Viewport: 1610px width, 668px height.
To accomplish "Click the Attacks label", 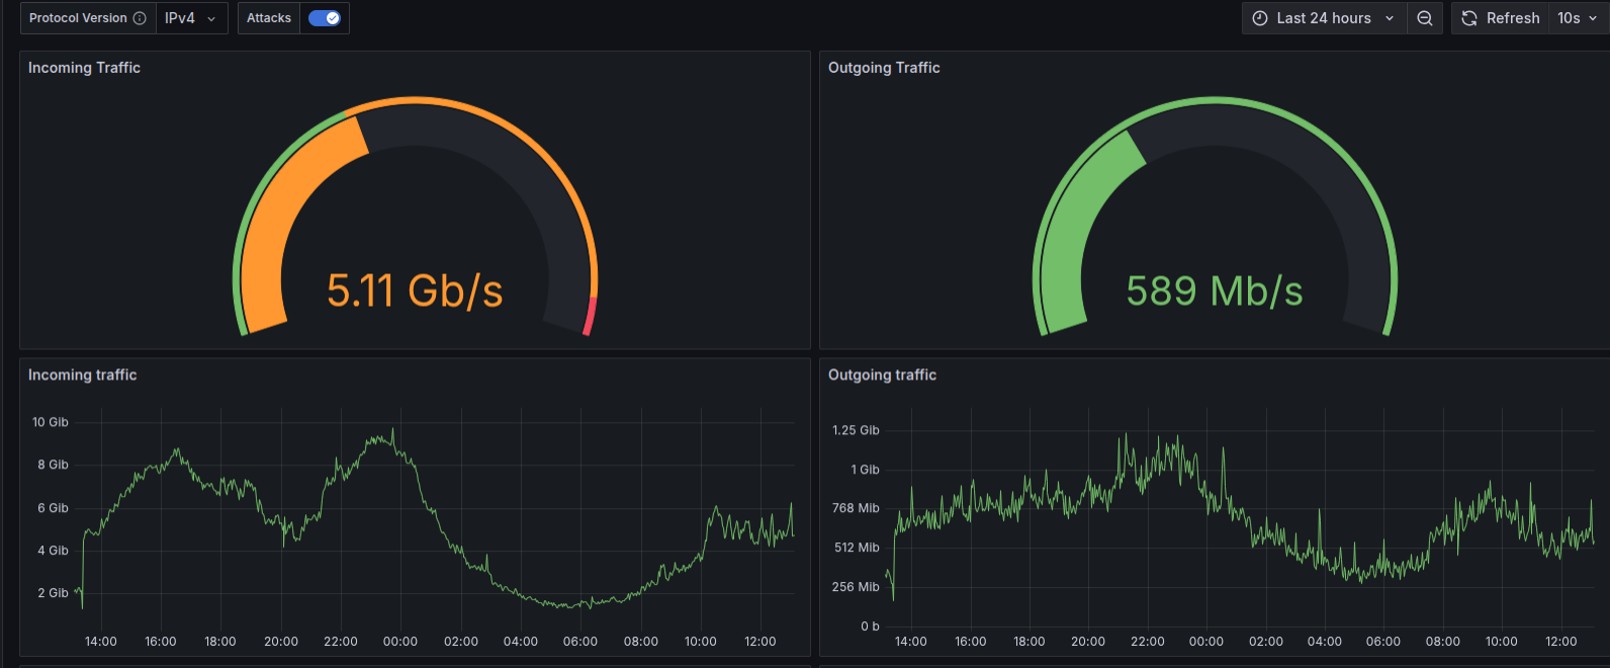I will click(x=269, y=18).
